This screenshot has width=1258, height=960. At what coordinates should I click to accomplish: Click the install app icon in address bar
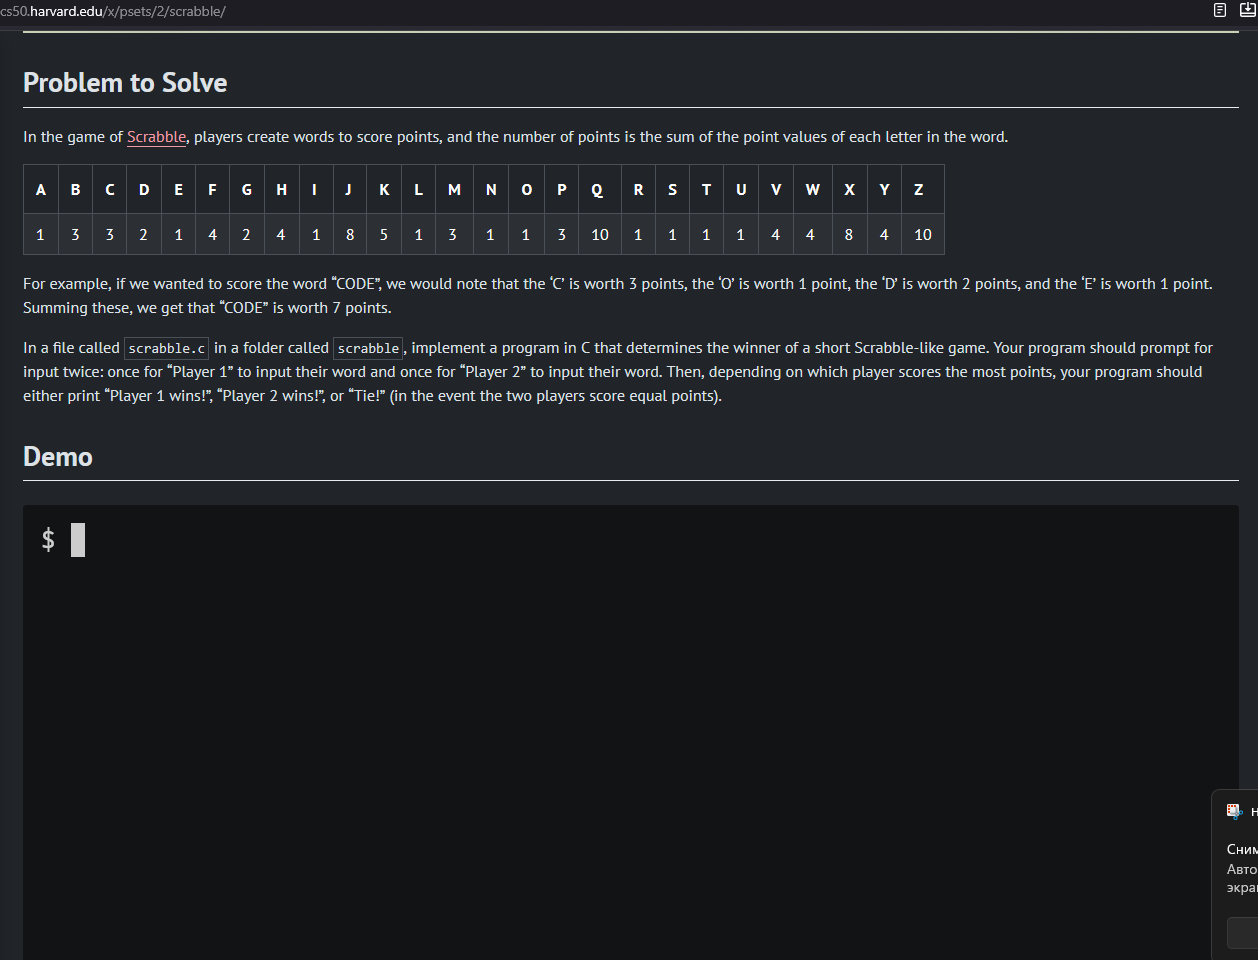(1247, 10)
